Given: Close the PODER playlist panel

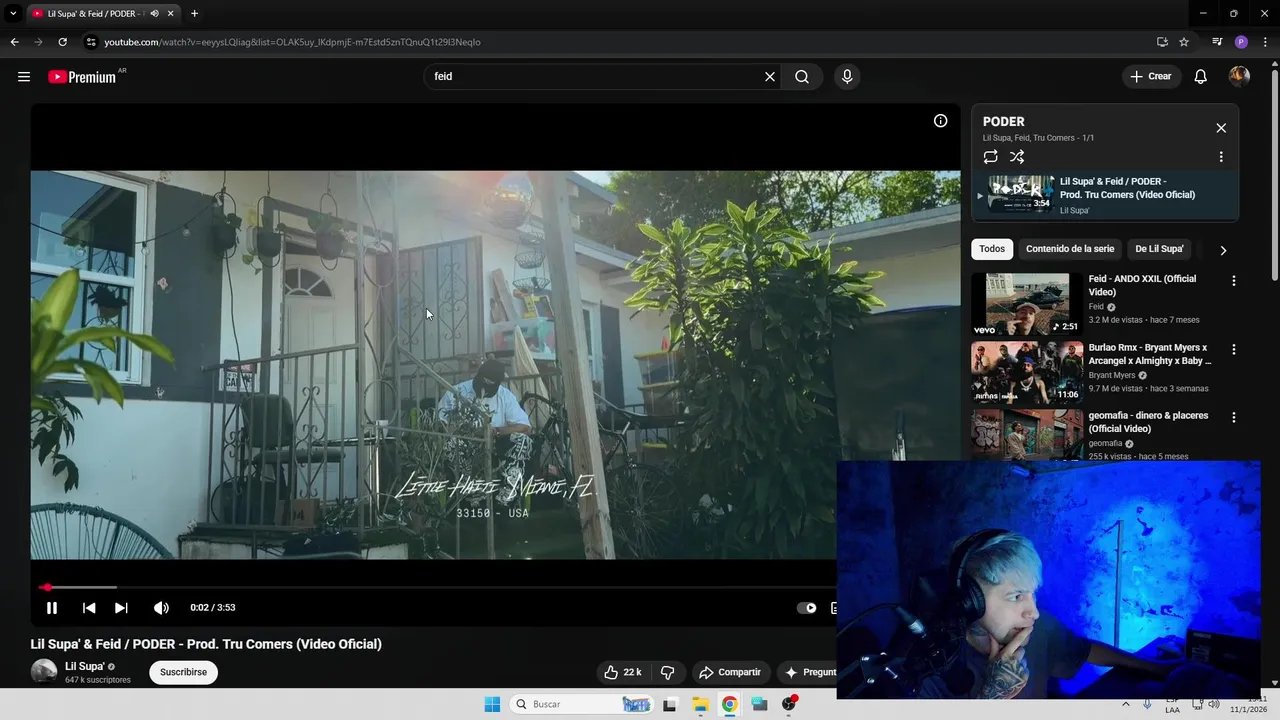Looking at the screenshot, I should [1221, 128].
